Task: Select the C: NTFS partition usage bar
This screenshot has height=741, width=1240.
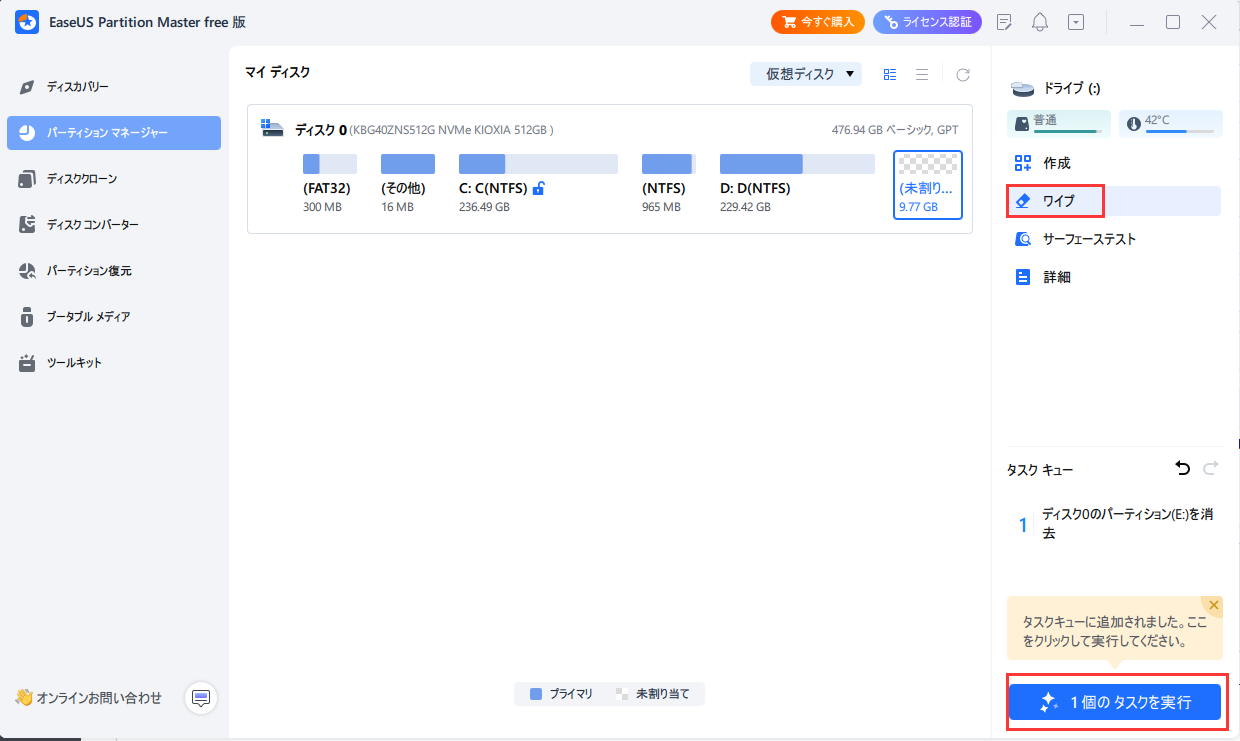Action: (x=538, y=164)
